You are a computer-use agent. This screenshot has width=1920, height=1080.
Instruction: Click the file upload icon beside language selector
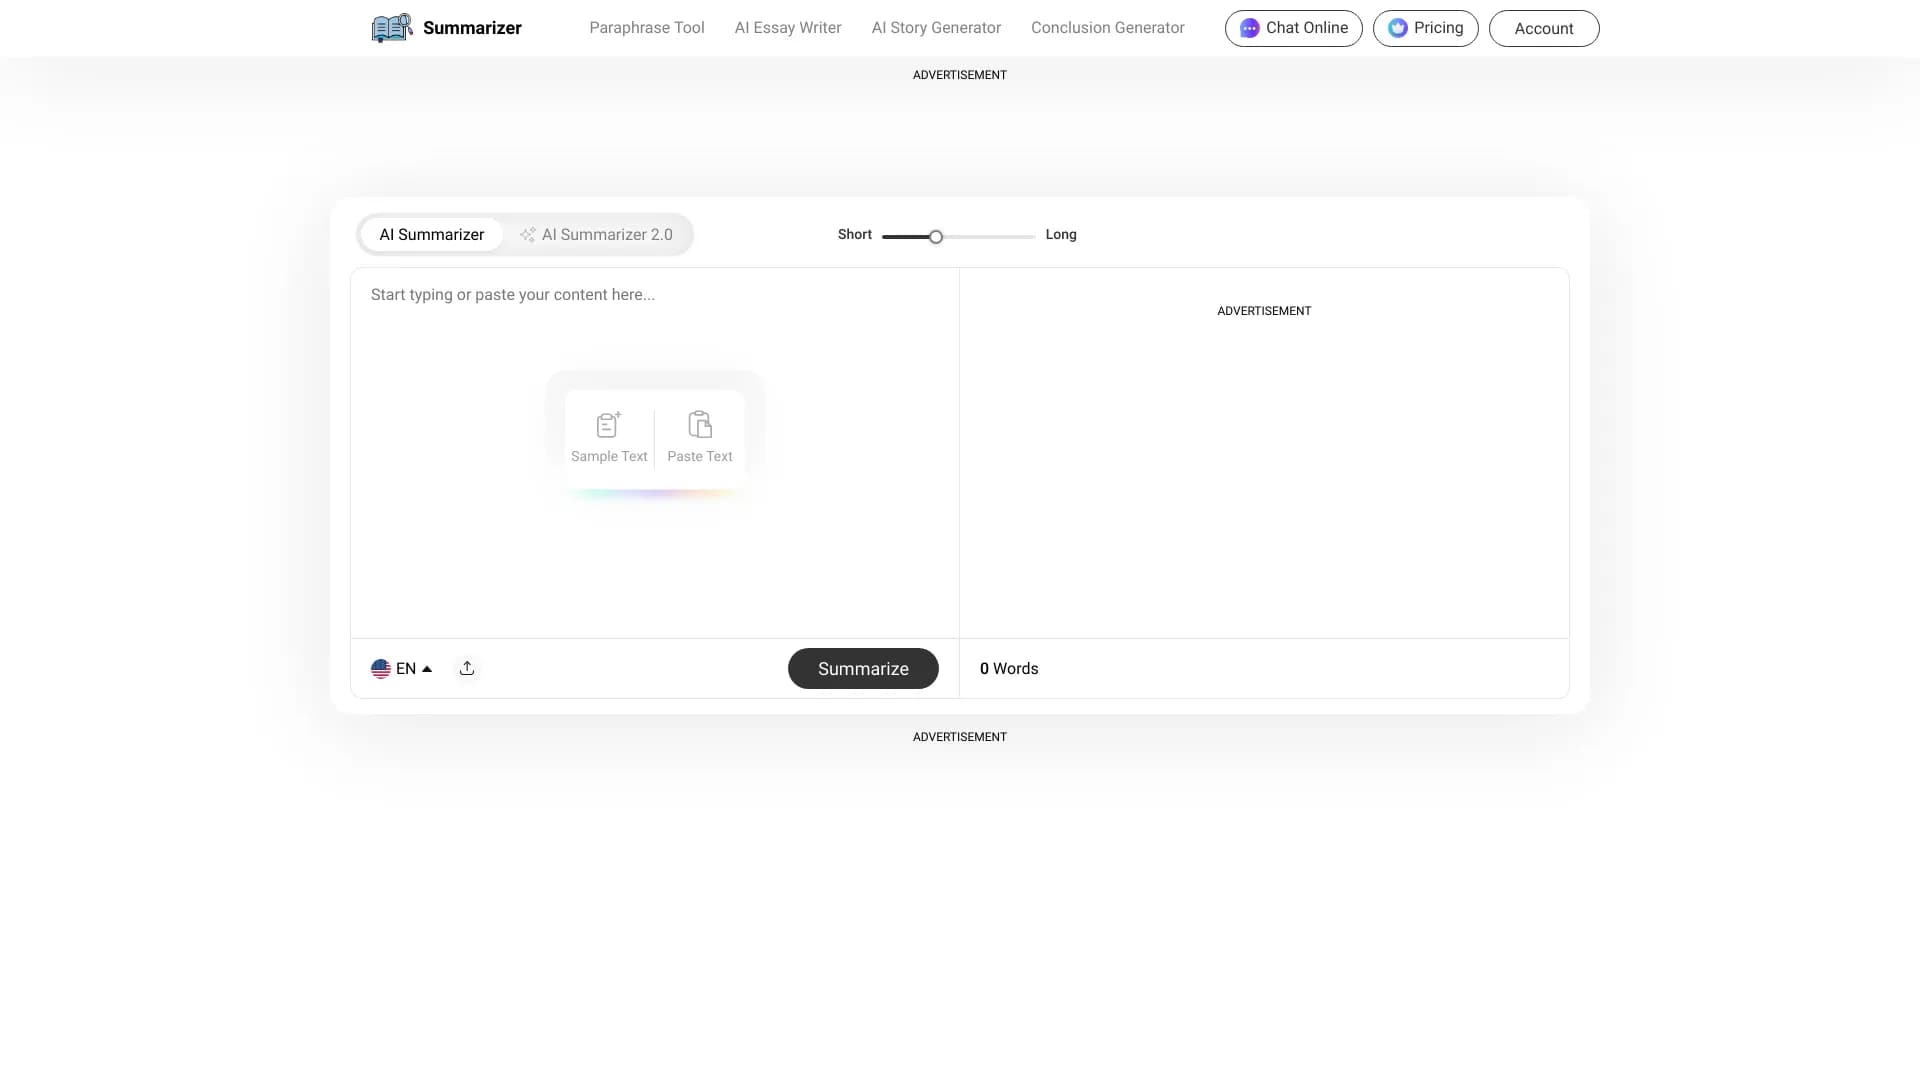(467, 668)
